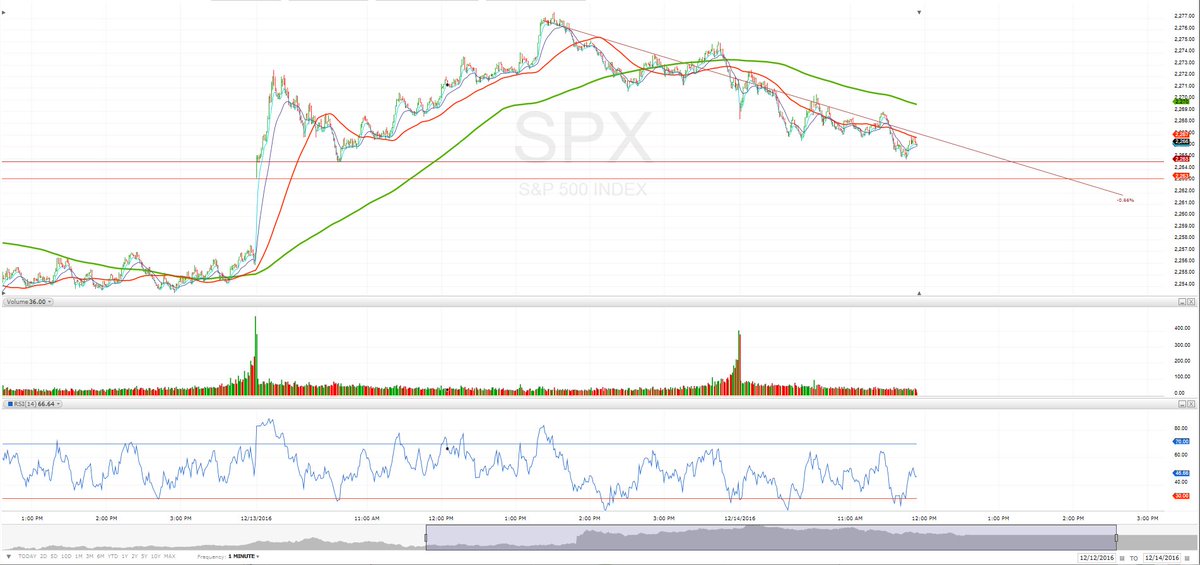Open Frequency 1 MINUTE dropdown
The width and height of the screenshot is (1200, 565).
click(243, 556)
